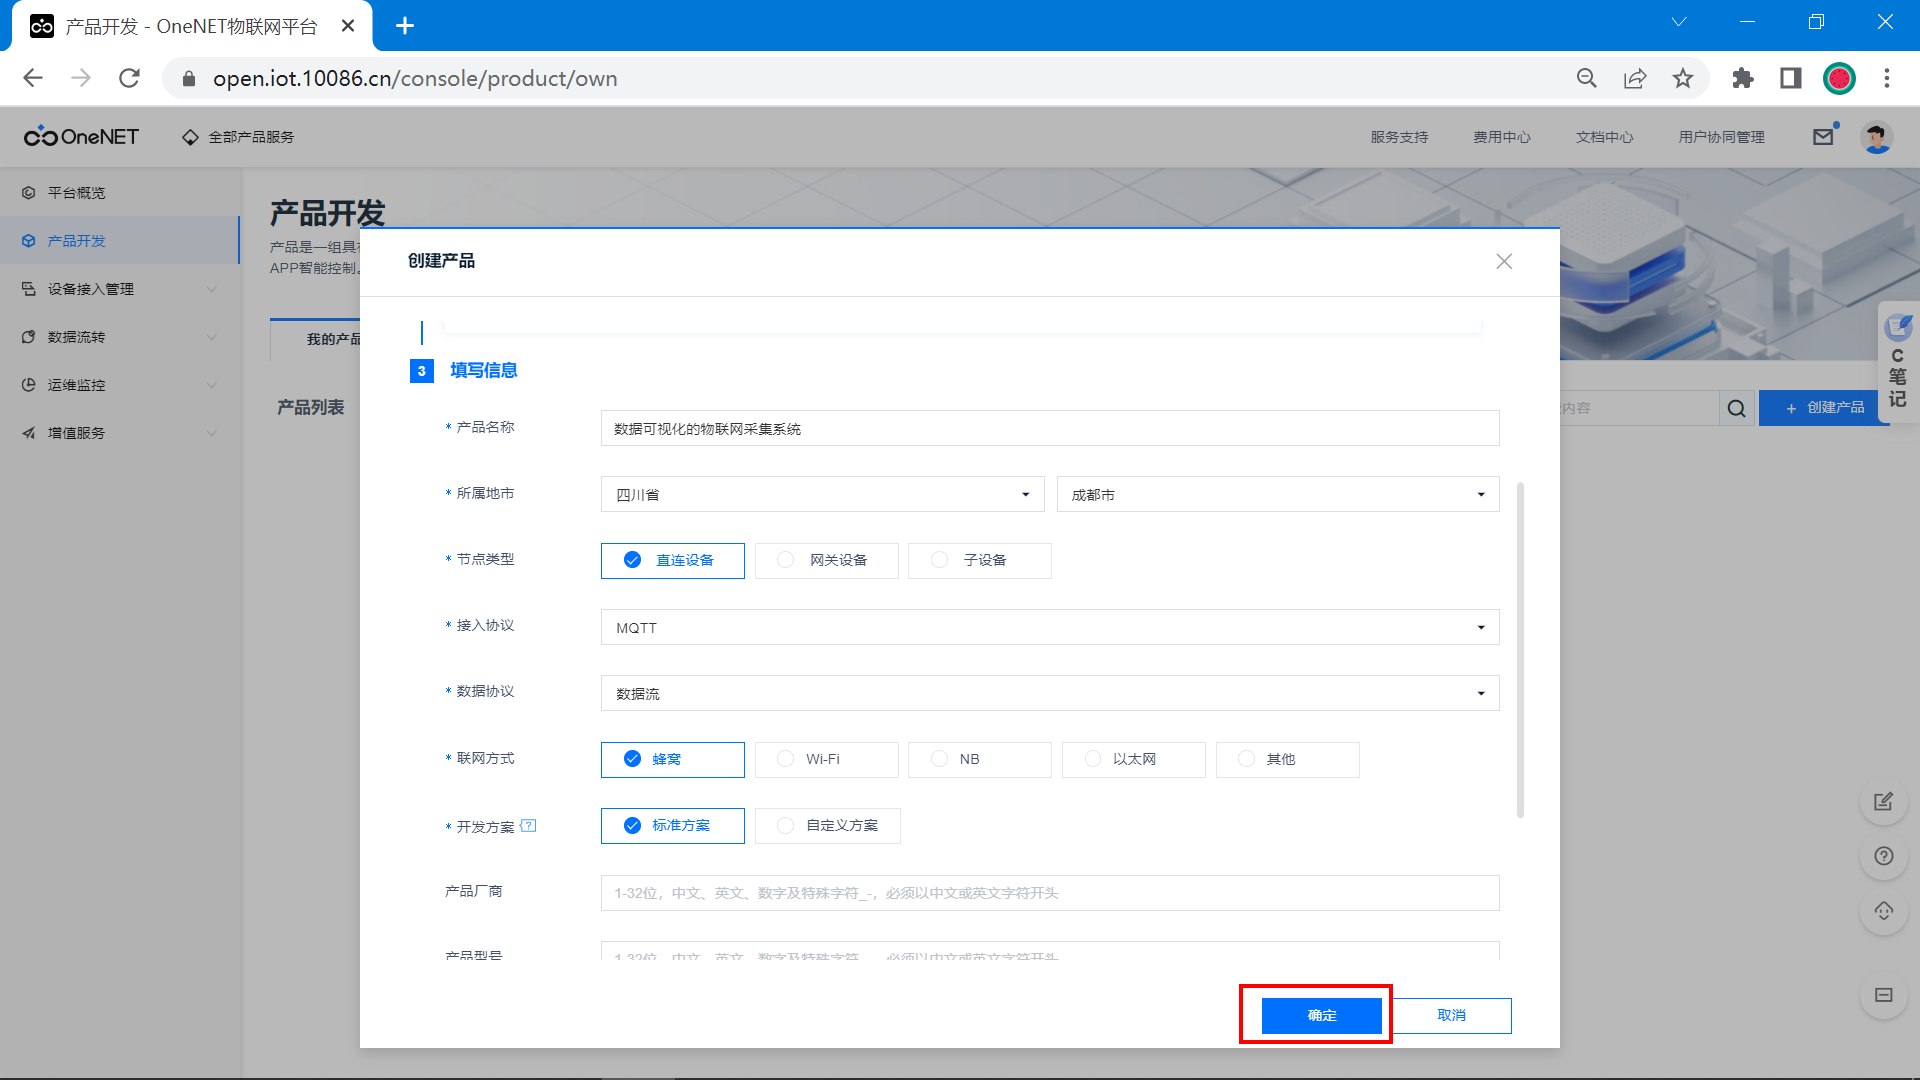This screenshot has height=1080, width=1920.
Task: Bookmark this page with the star icon
Action: tap(1683, 78)
